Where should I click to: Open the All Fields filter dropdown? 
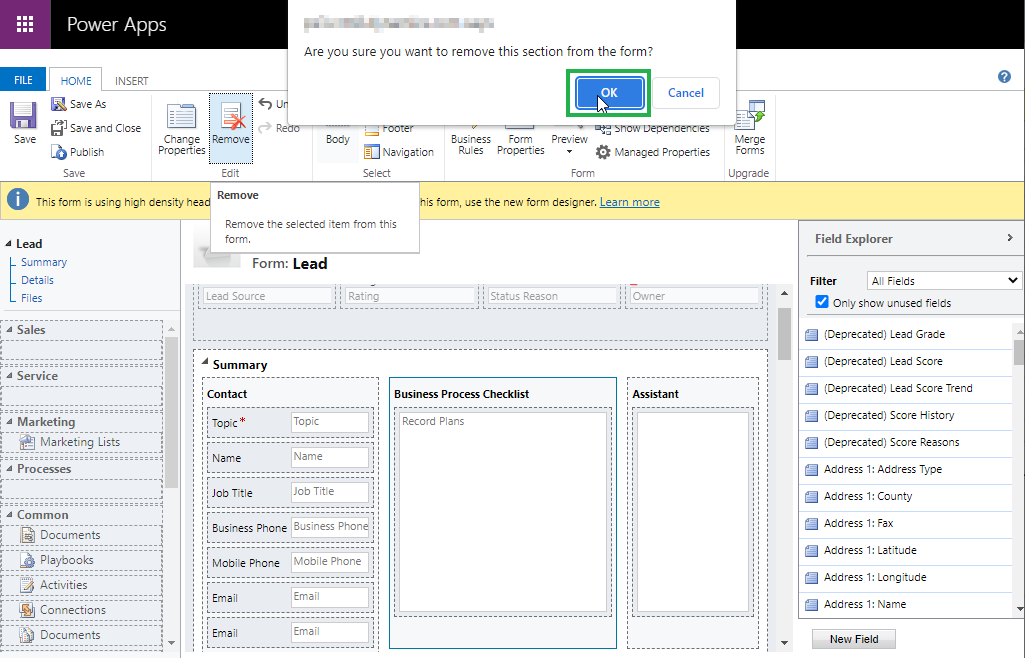(944, 281)
